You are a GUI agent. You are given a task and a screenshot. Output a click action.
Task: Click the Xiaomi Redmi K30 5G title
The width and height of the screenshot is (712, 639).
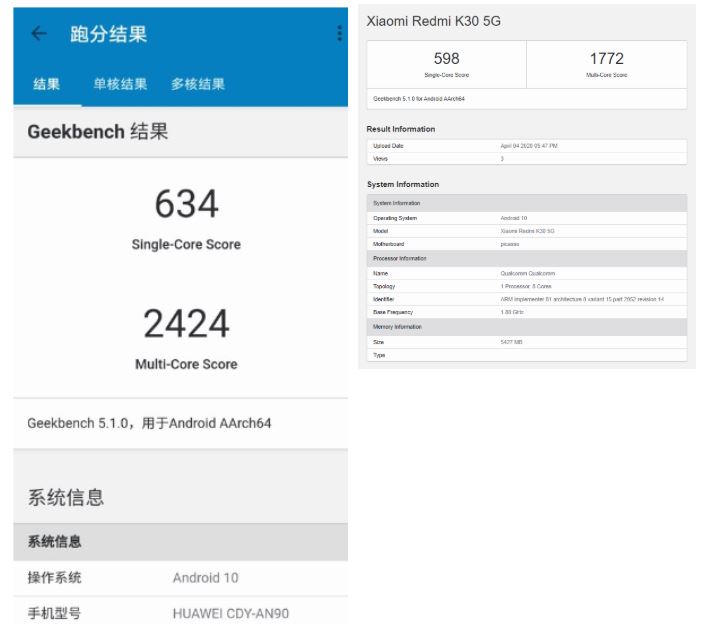[x=433, y=20]
